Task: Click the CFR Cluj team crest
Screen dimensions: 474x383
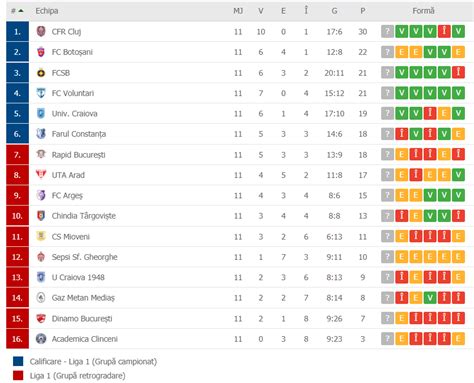Action: [x=41, y=32]
